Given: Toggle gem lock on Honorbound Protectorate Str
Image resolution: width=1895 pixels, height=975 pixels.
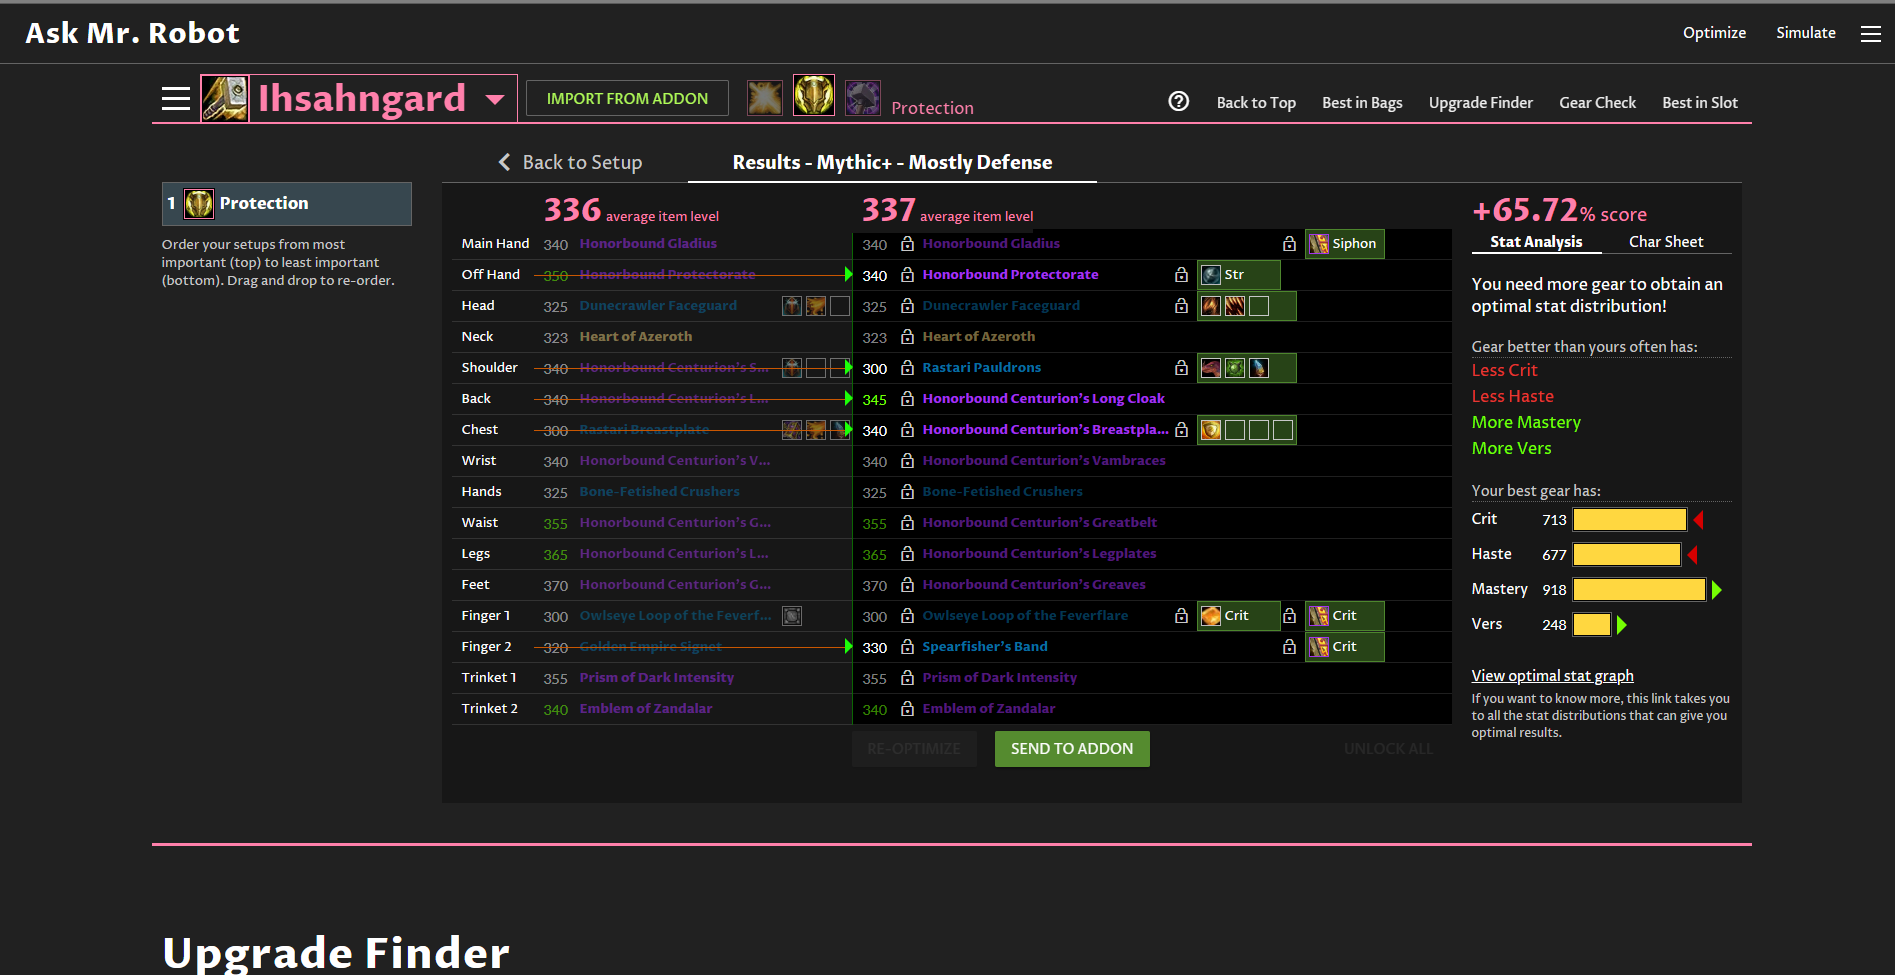Looking at the screenshot, I should click(x=1181, y=275).
